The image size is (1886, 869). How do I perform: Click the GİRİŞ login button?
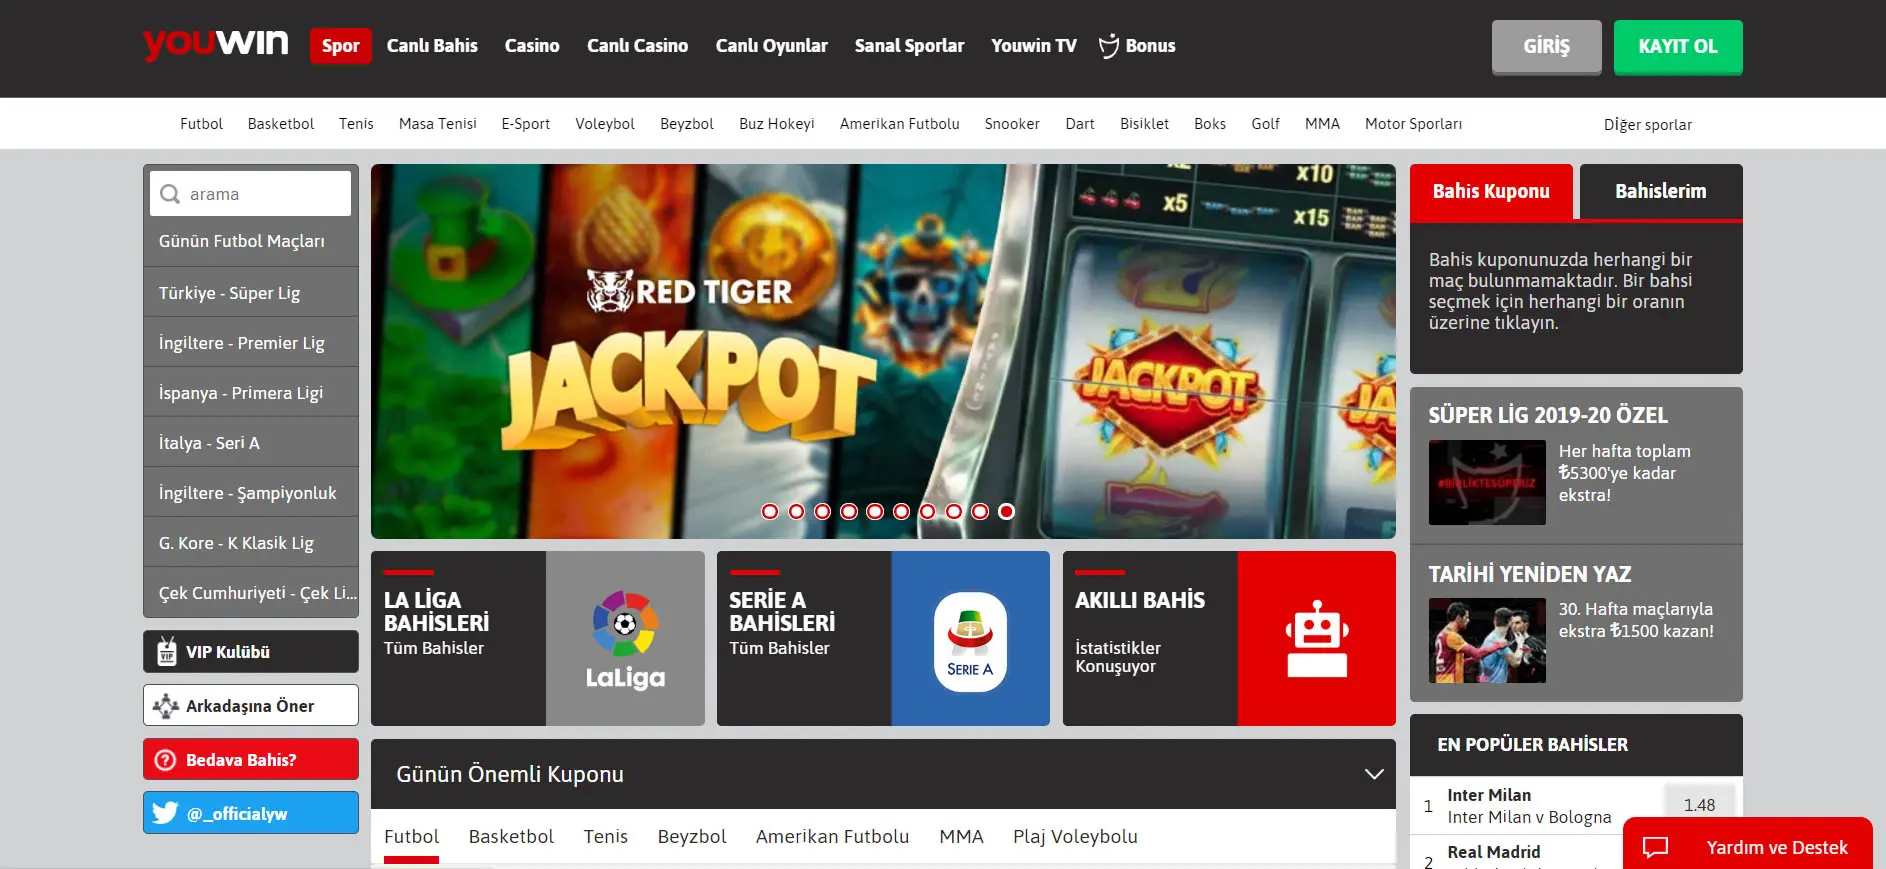tap(1547, 47)
